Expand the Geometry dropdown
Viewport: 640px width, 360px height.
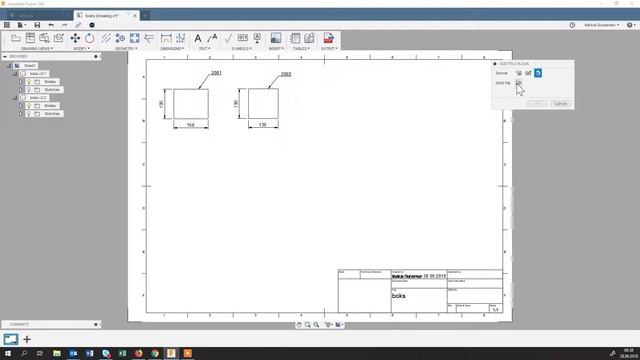pos(126,49)
